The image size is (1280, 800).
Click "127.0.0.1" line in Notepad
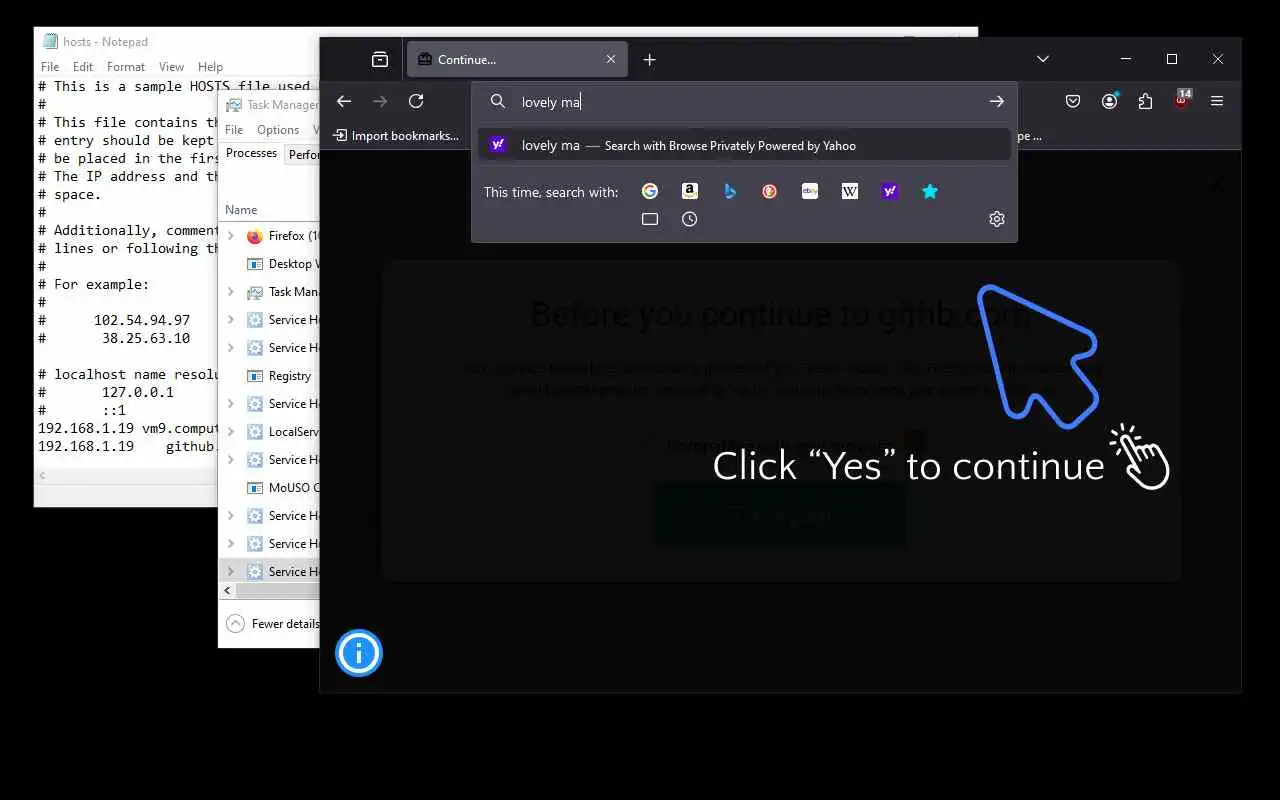coord(138,392)
